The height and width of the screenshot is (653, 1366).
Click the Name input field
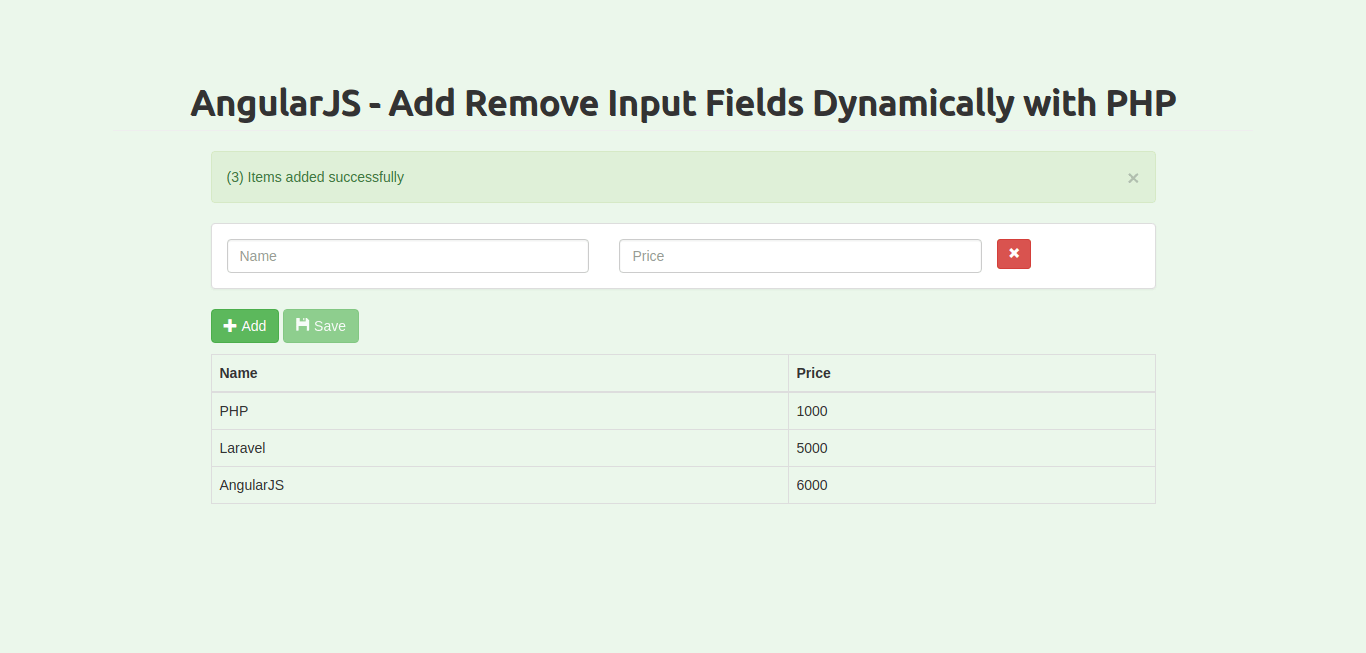(x=407, y=256)
